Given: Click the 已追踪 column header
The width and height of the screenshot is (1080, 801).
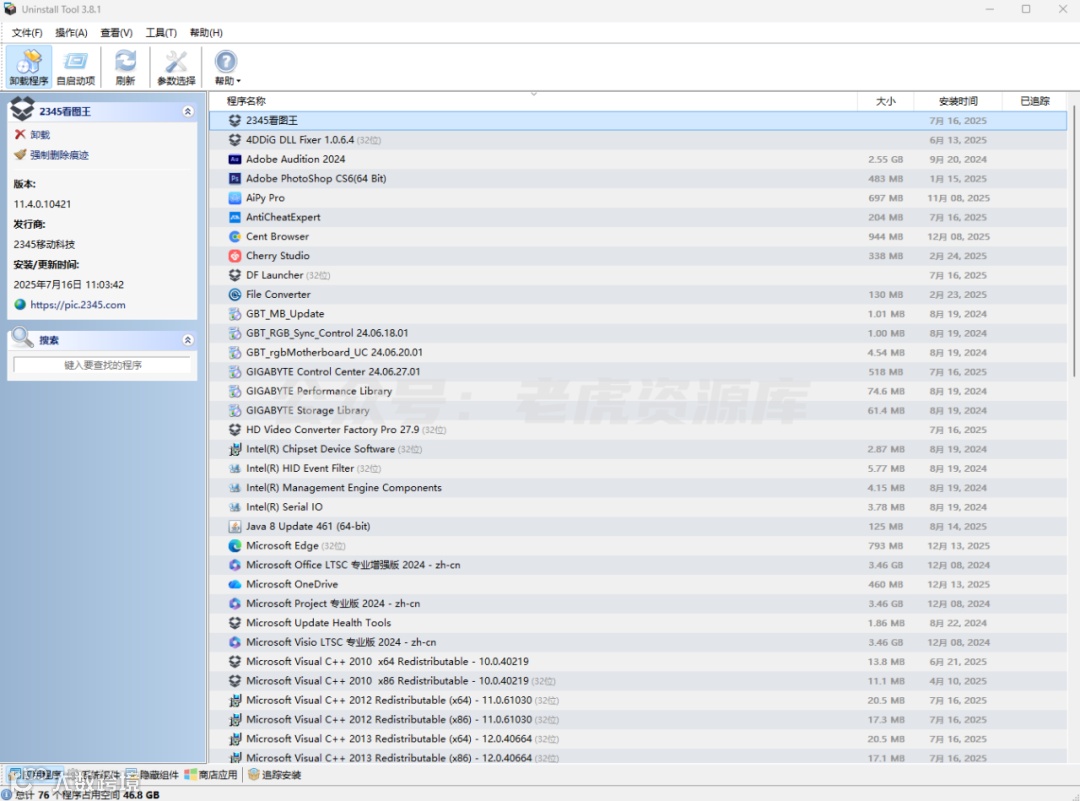Looking at the screenshot, I should [x=1035, y=101].
